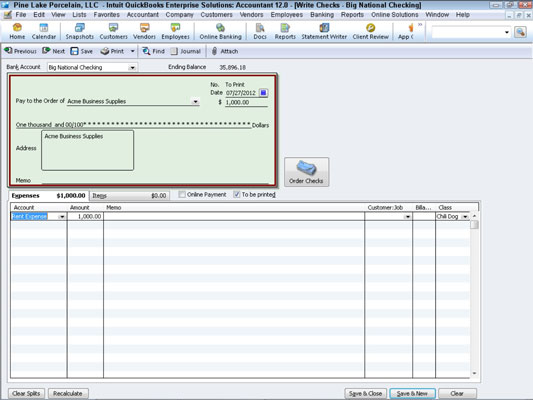Uncheck the To be printed checkbox
This screenshot has height=400, width=533.
(x=237, y=194)
